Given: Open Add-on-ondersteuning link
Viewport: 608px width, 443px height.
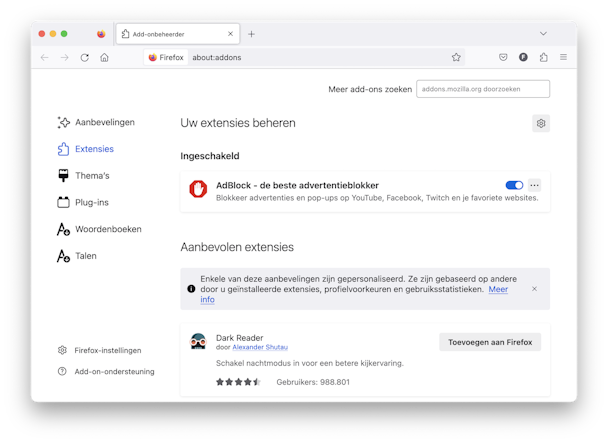Looking at the screenshot, I should [x=106, y=372].
